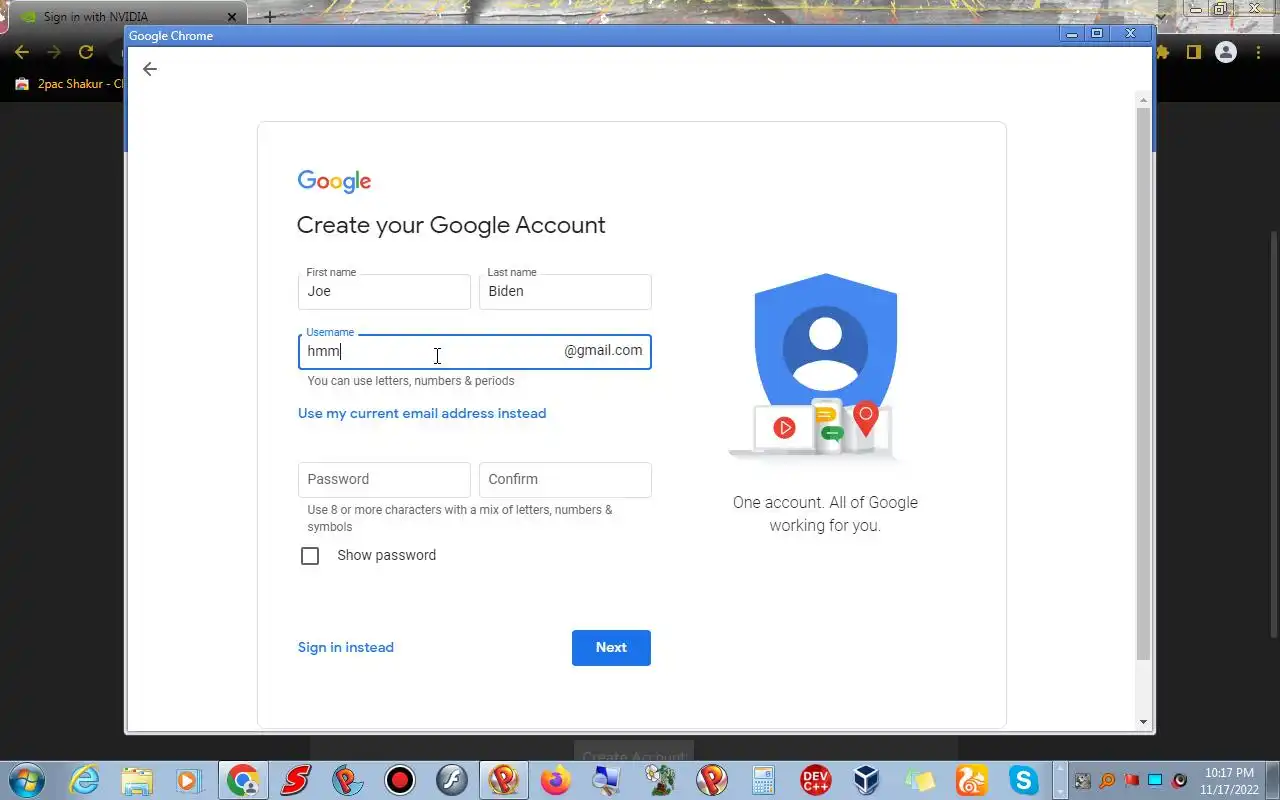Open the background browser's side panel icon
This screenshot has height=800, width=1280.
coord(1193,52)
